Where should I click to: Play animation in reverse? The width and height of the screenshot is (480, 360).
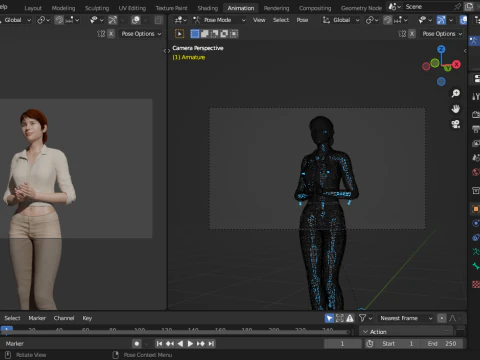180,344
